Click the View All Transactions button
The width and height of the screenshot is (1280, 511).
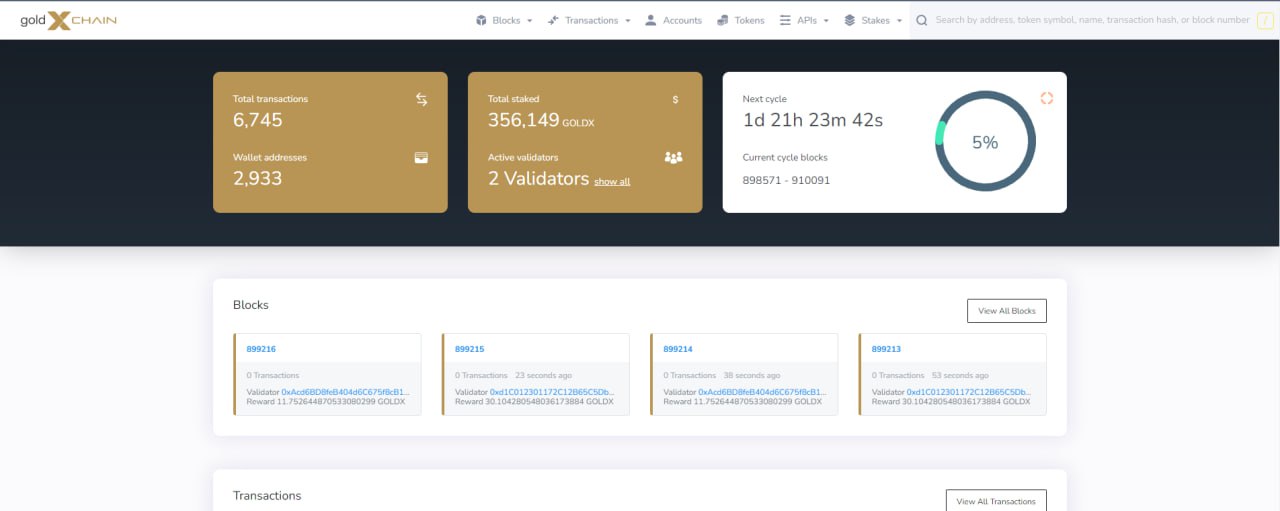[995, 501]
